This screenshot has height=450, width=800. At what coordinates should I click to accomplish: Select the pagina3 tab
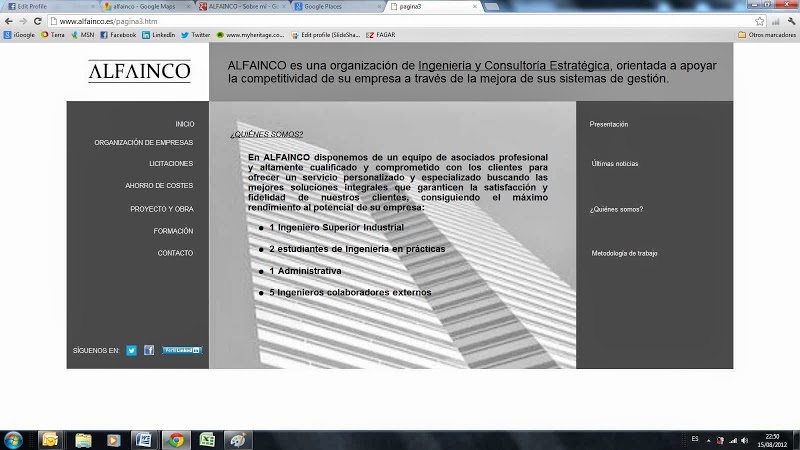[433, 7]
